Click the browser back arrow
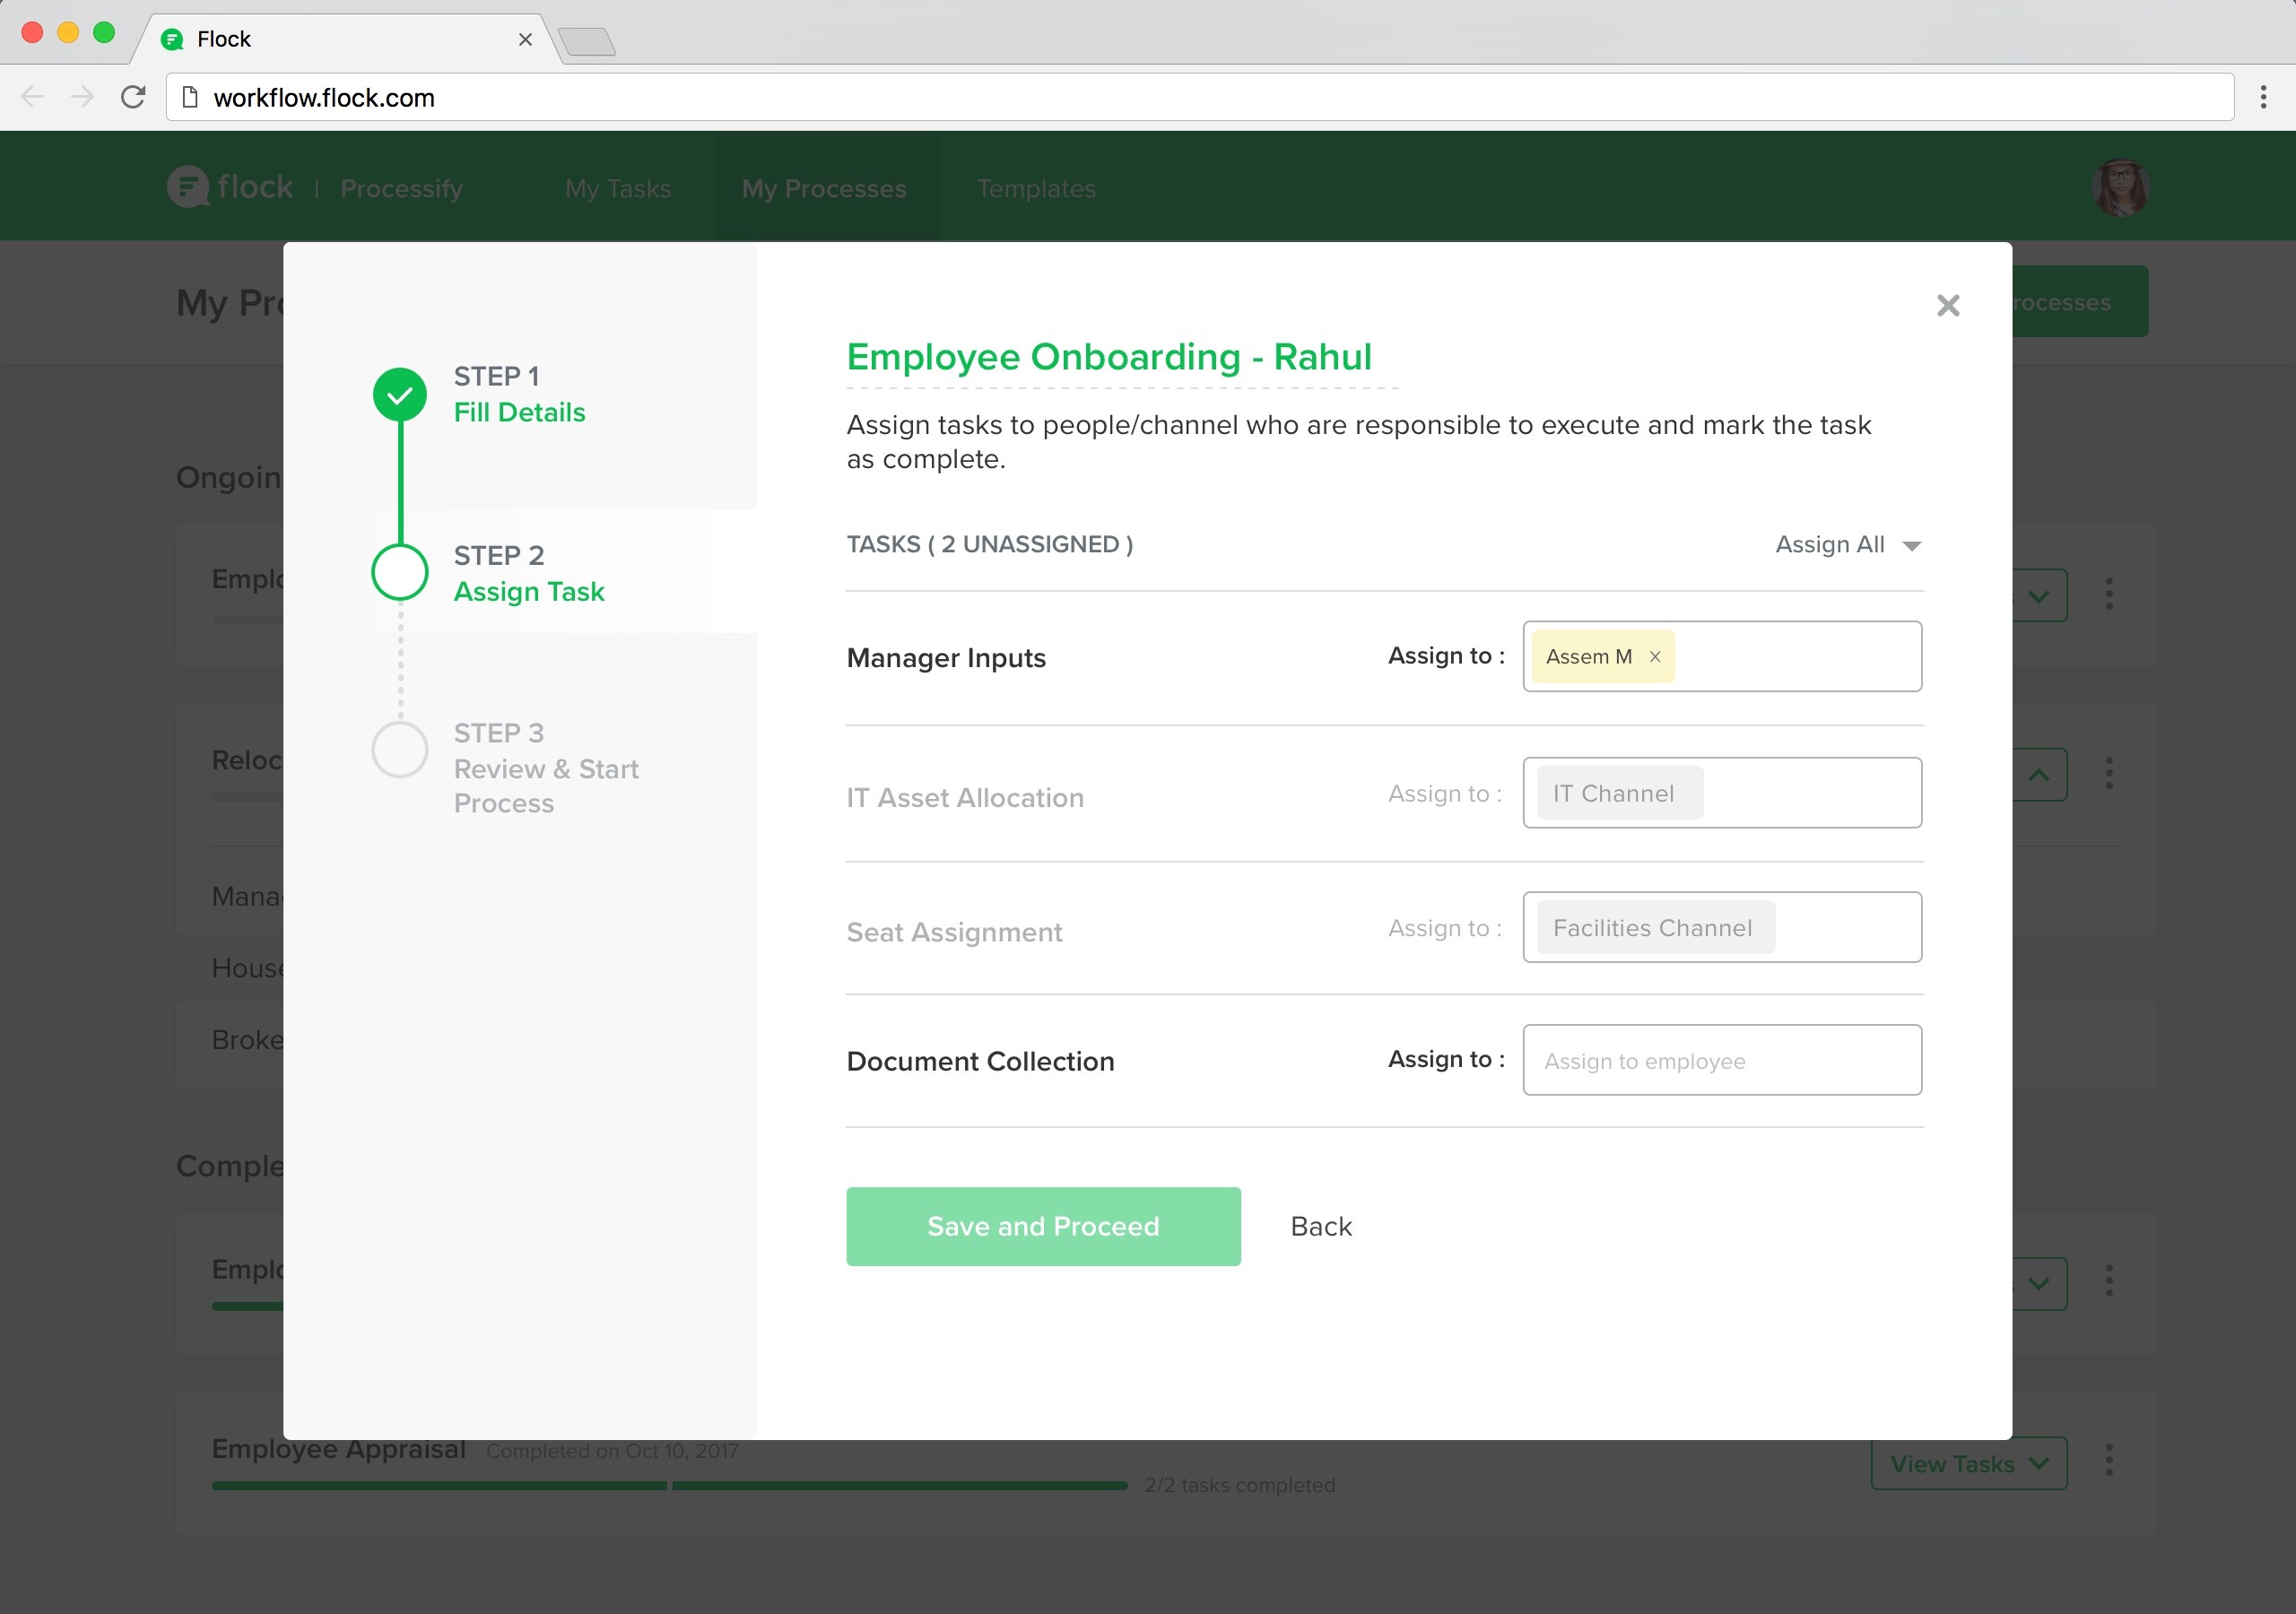Screen dimensions: 2296x1614 (33, 97)
